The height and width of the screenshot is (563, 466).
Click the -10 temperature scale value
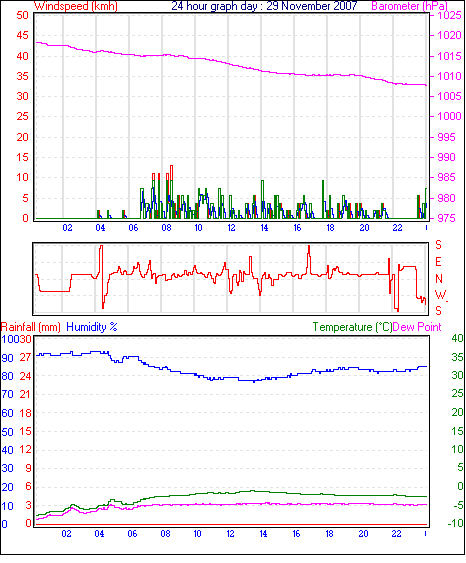click(x=455, y=524)
